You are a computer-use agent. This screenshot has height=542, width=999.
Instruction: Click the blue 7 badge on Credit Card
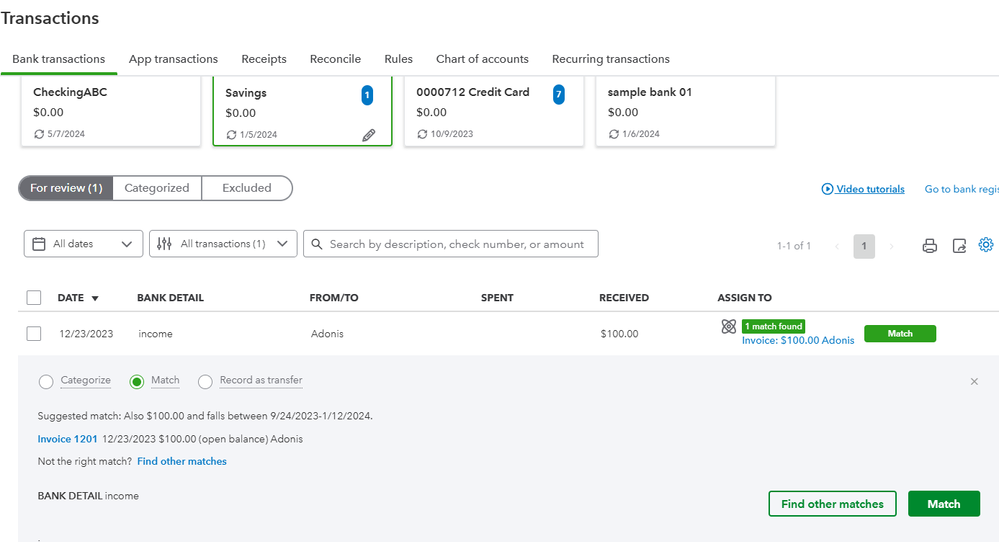[558, 95]
